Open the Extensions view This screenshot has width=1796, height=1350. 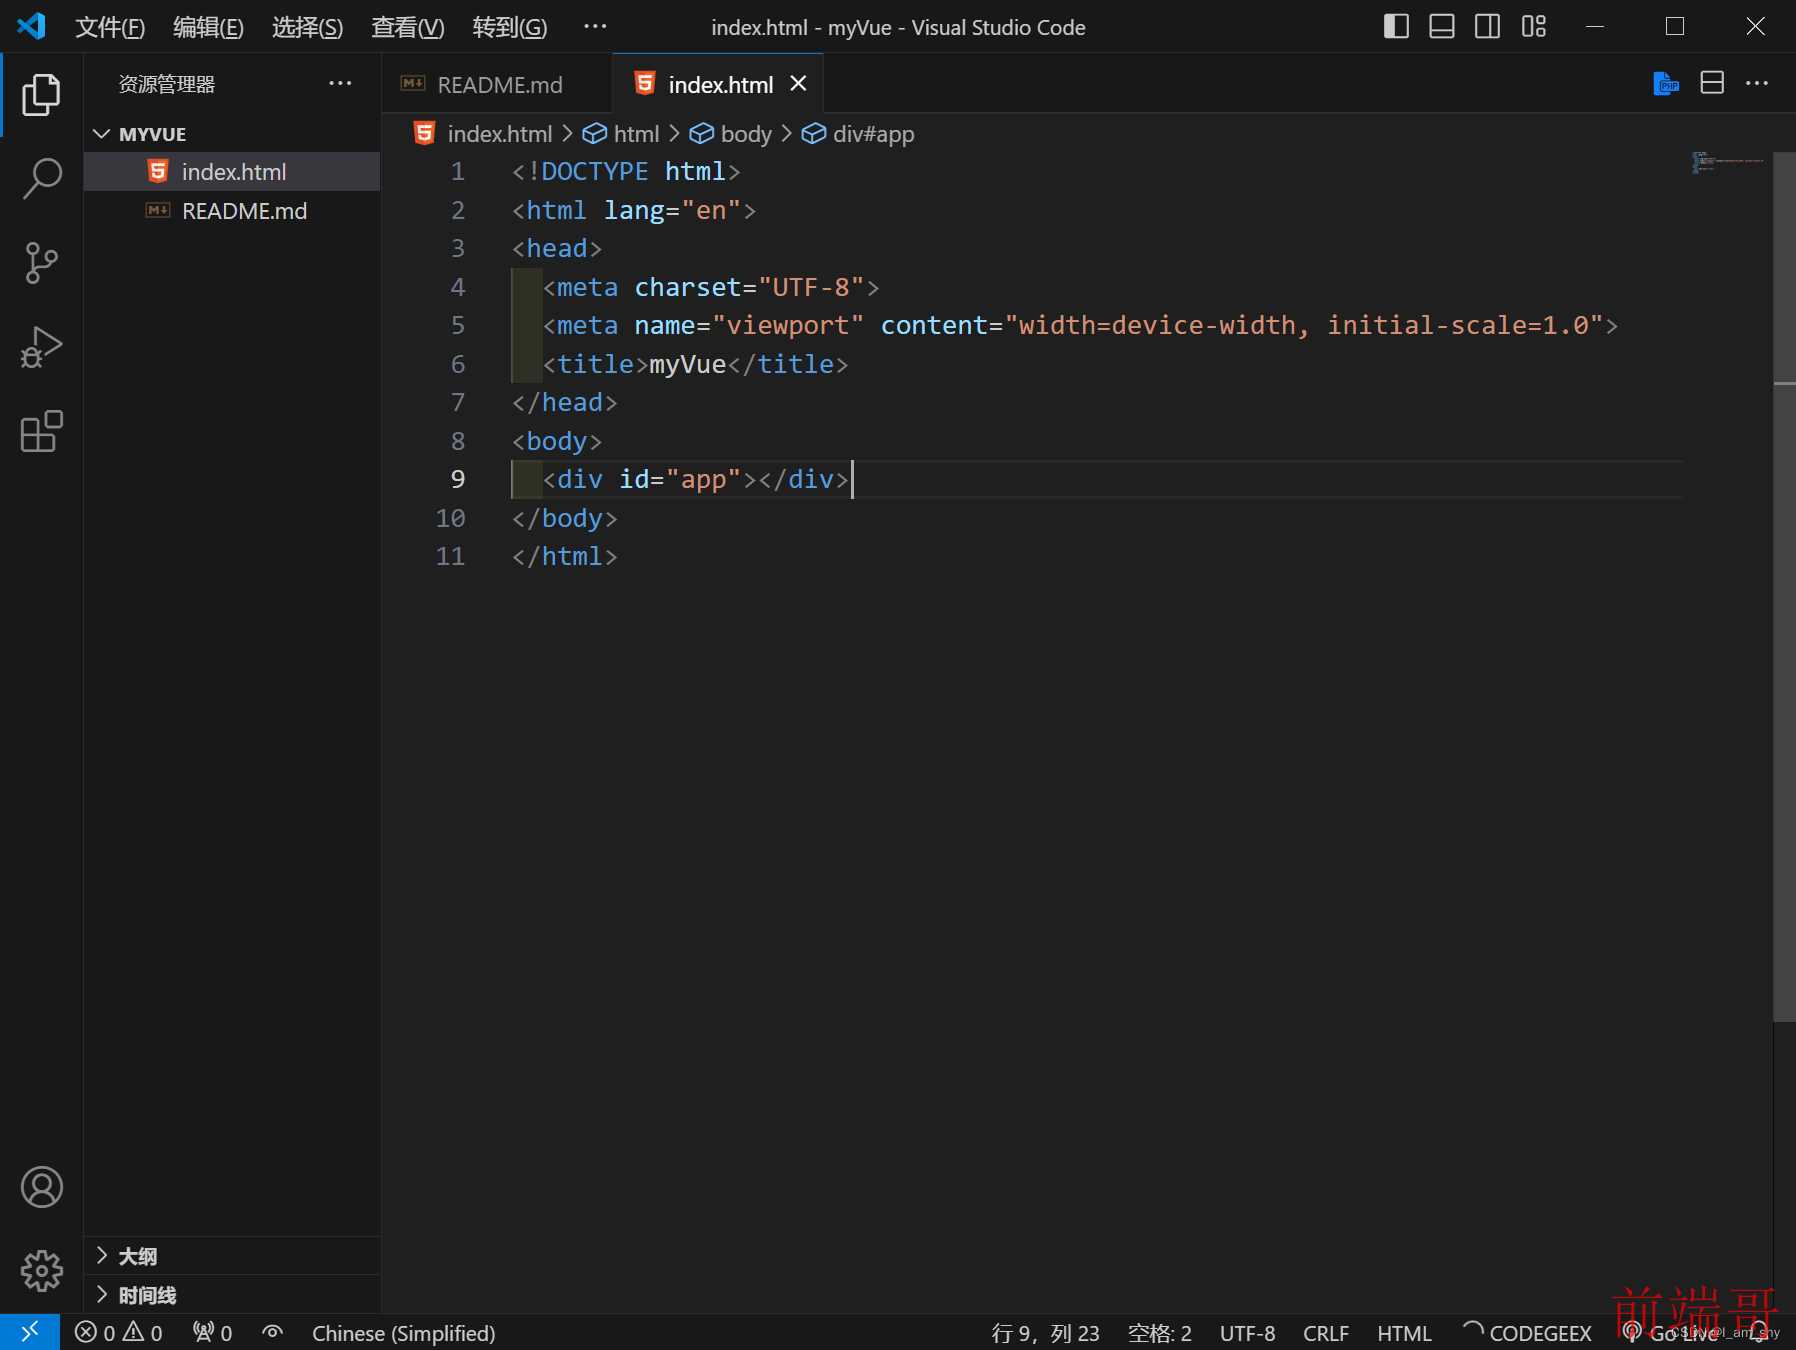[41, 431]
